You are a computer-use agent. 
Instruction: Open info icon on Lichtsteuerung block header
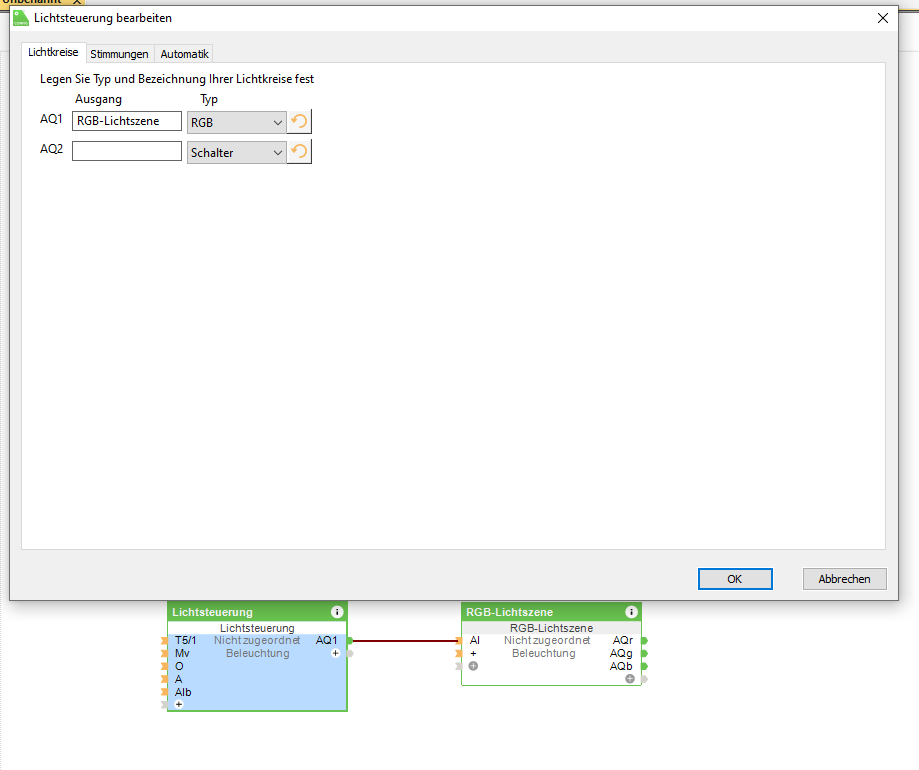[x=337, y=612]
